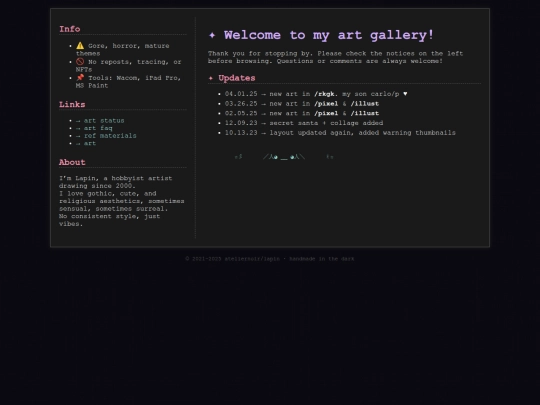The image size is (540, 405).
Task: Click the '12.09.23 secret santa' update entry
Action: (x=304, y=123)
